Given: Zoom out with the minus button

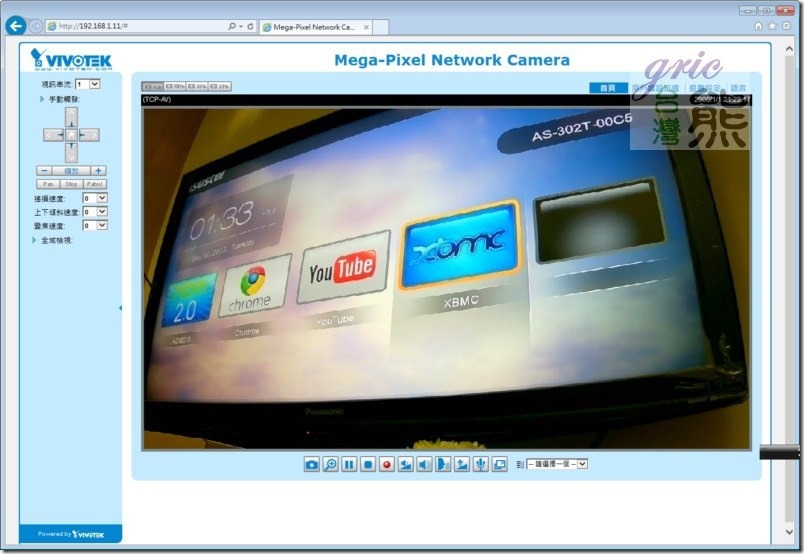Looking at the screenshot, I should pos(44,170).
